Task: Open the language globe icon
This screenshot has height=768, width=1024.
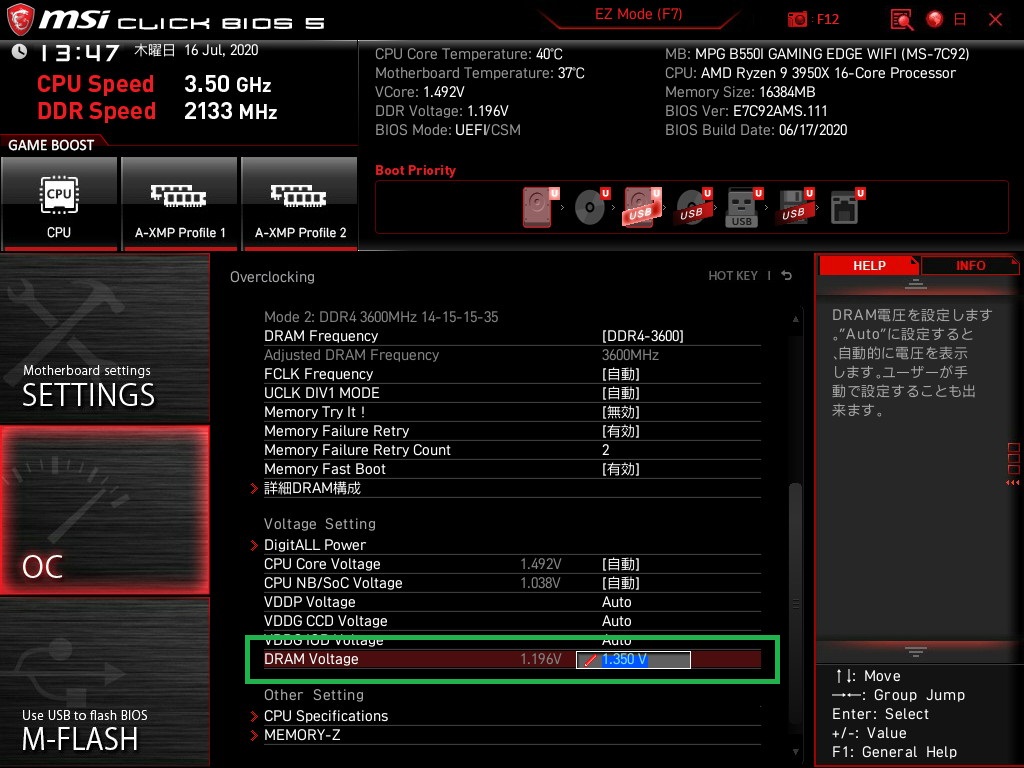Action: coord(935,20)
